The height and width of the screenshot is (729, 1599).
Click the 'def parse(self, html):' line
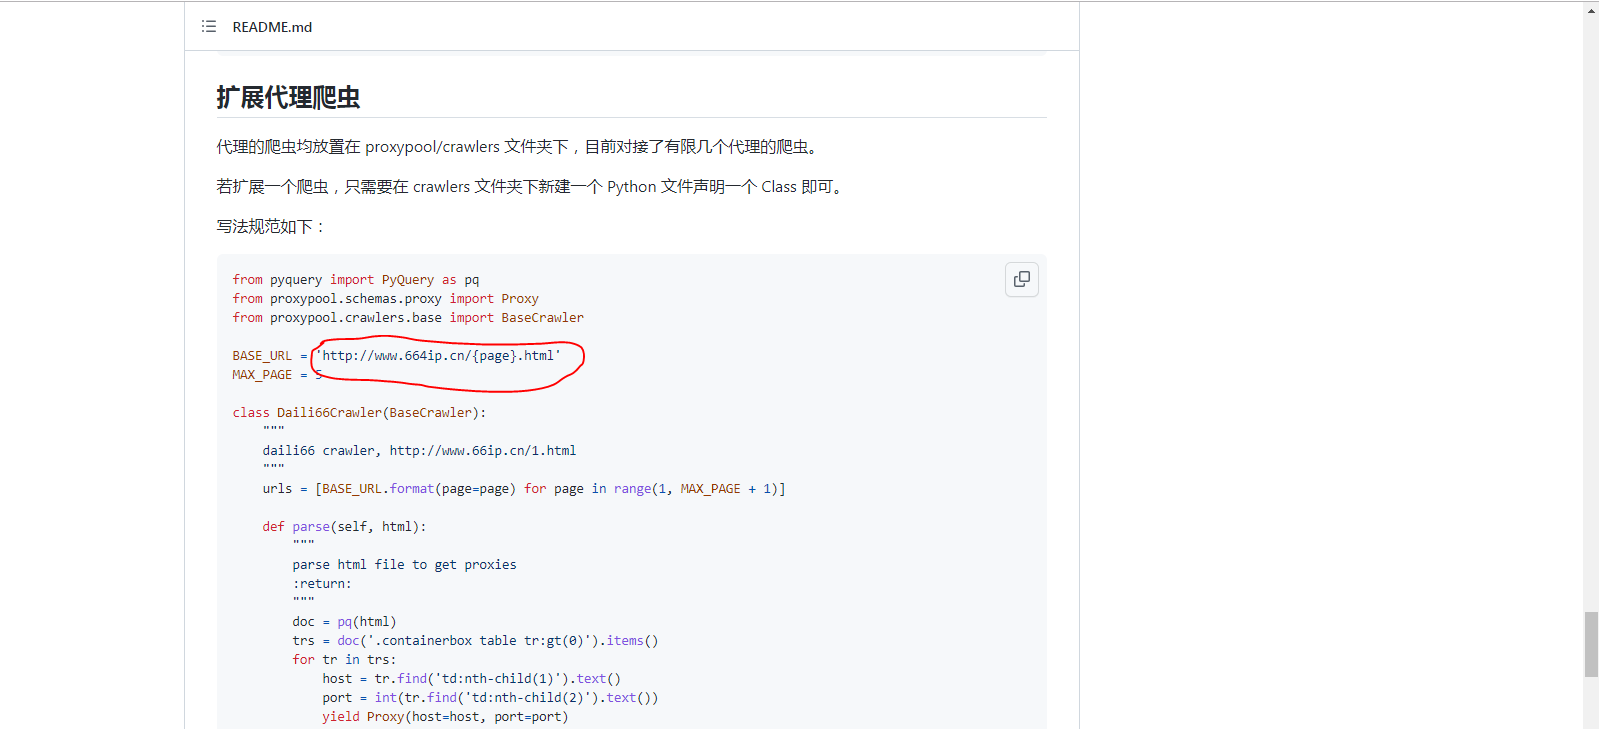coord(344,527)
